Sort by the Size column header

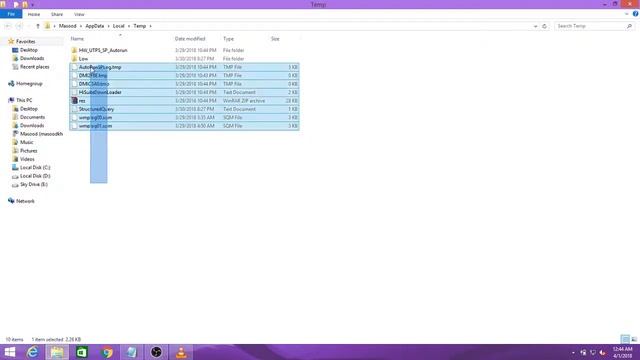[275, 39]
